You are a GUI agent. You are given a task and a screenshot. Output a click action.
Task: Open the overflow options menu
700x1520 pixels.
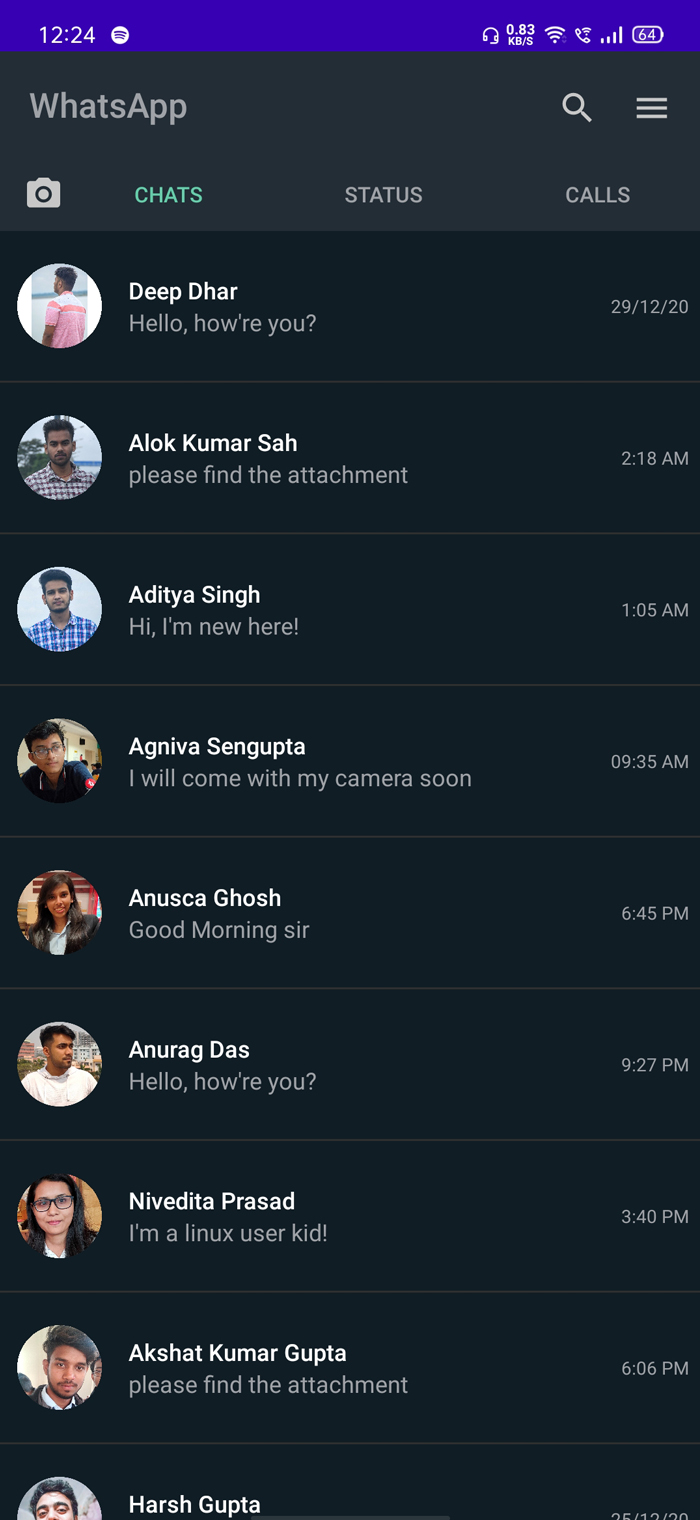pyautogui.click(x=652, y=107)
